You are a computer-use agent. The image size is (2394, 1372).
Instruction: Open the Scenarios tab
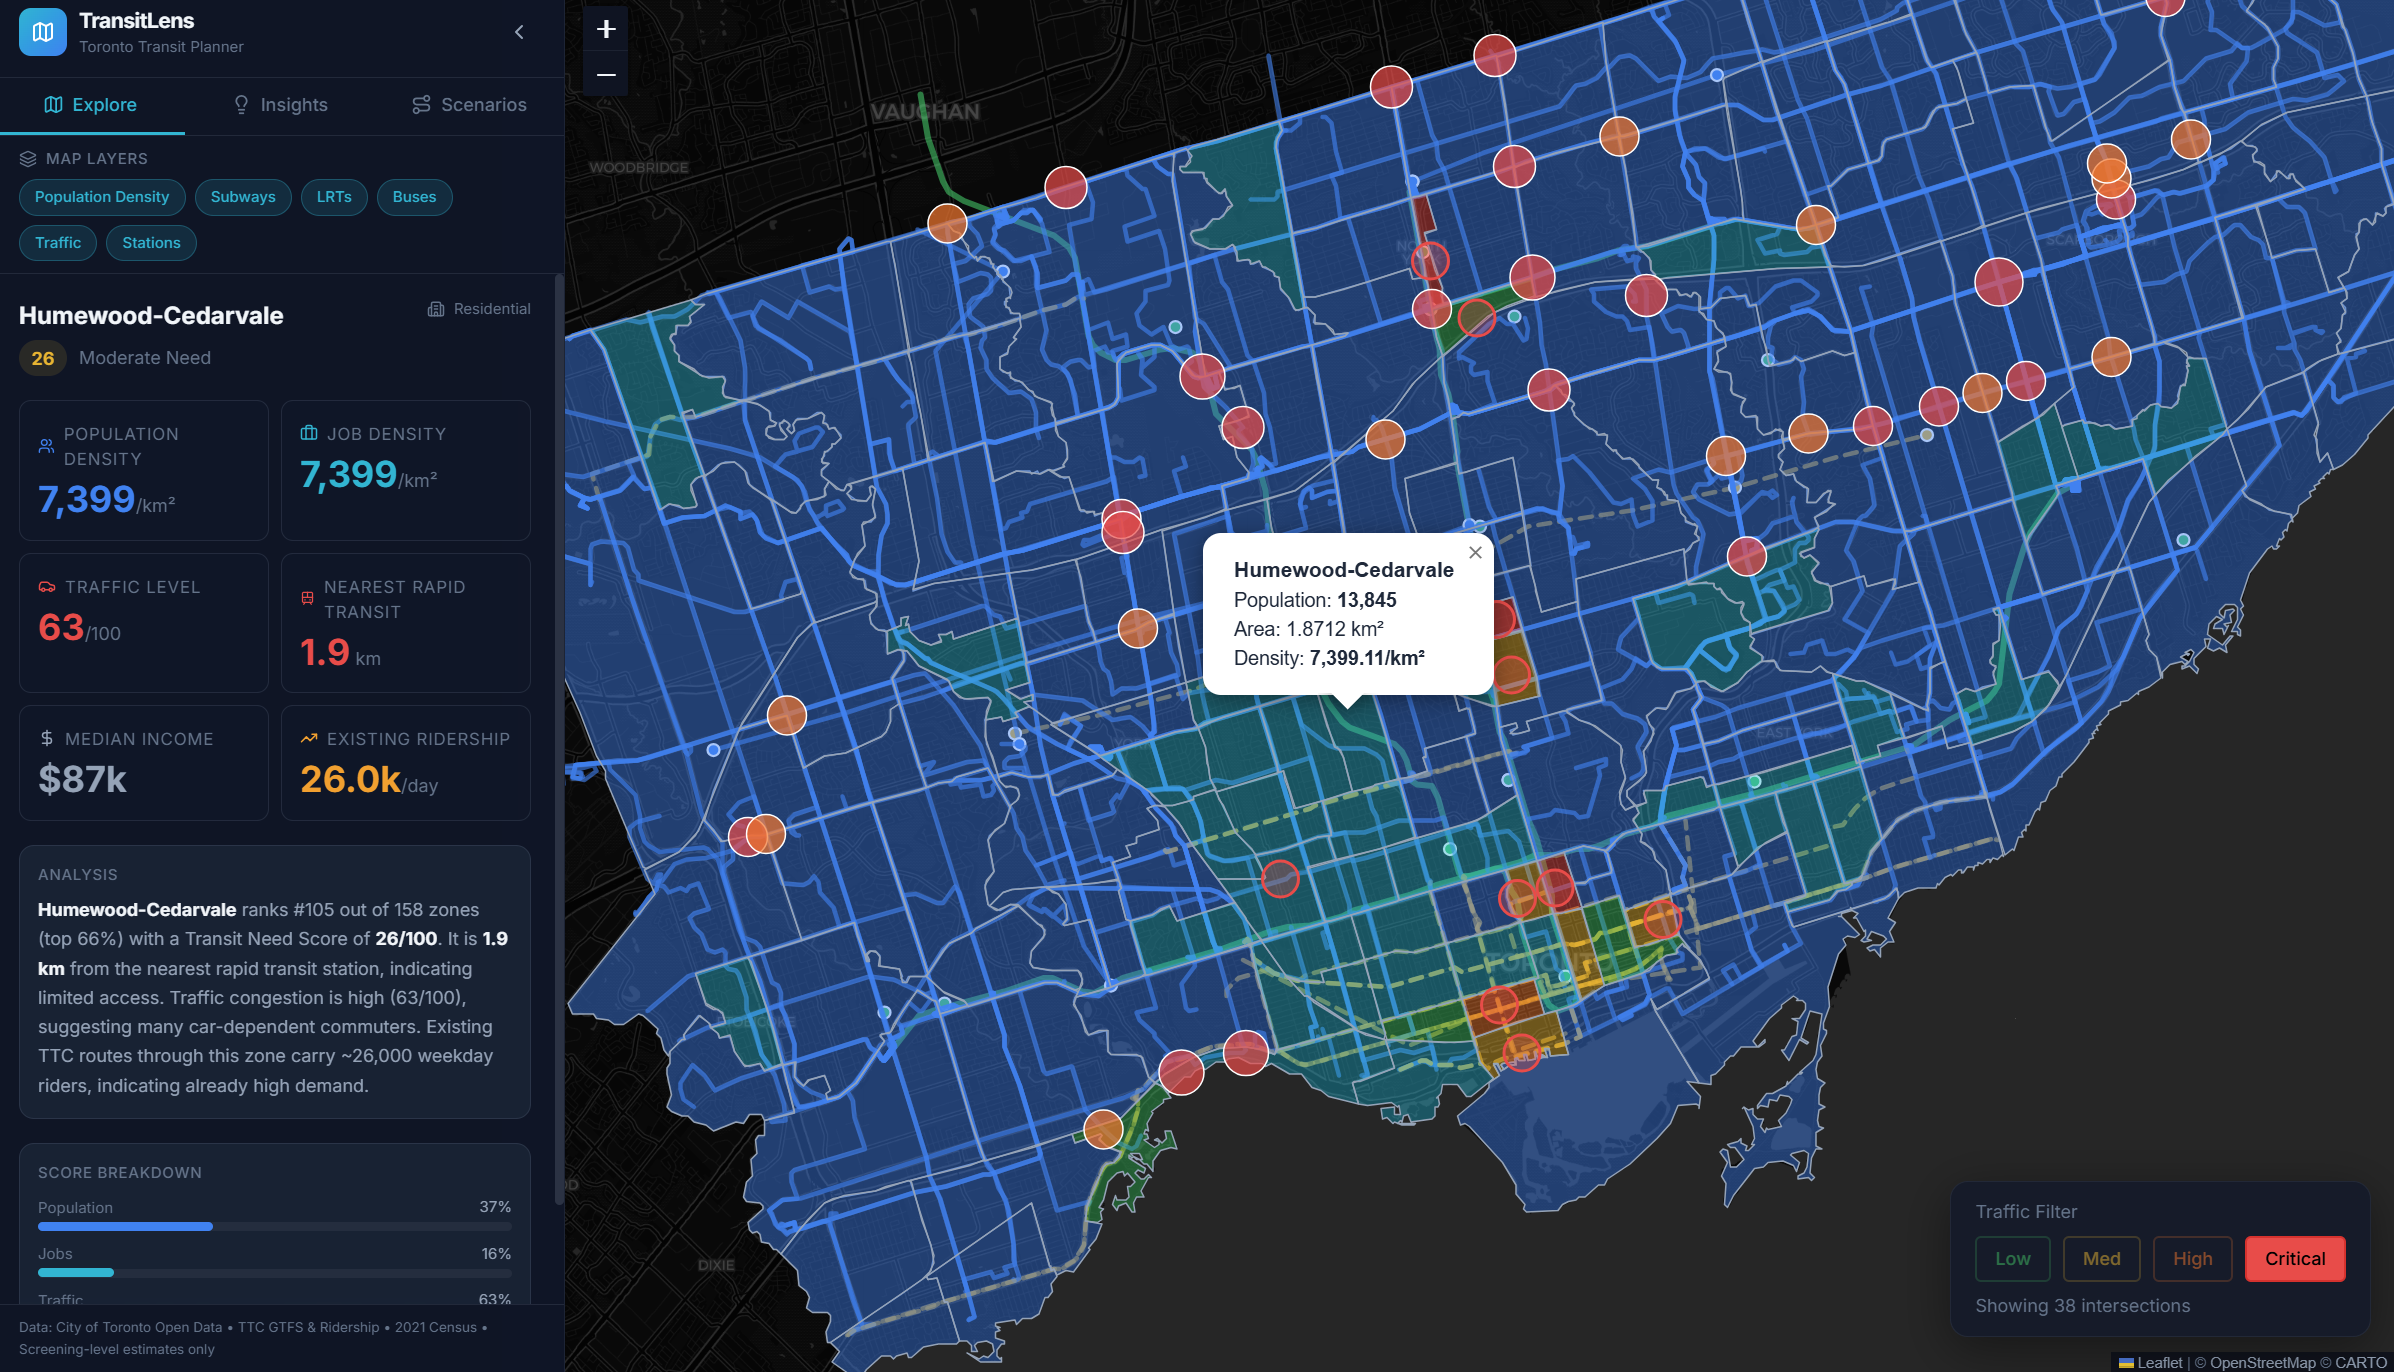469,105
